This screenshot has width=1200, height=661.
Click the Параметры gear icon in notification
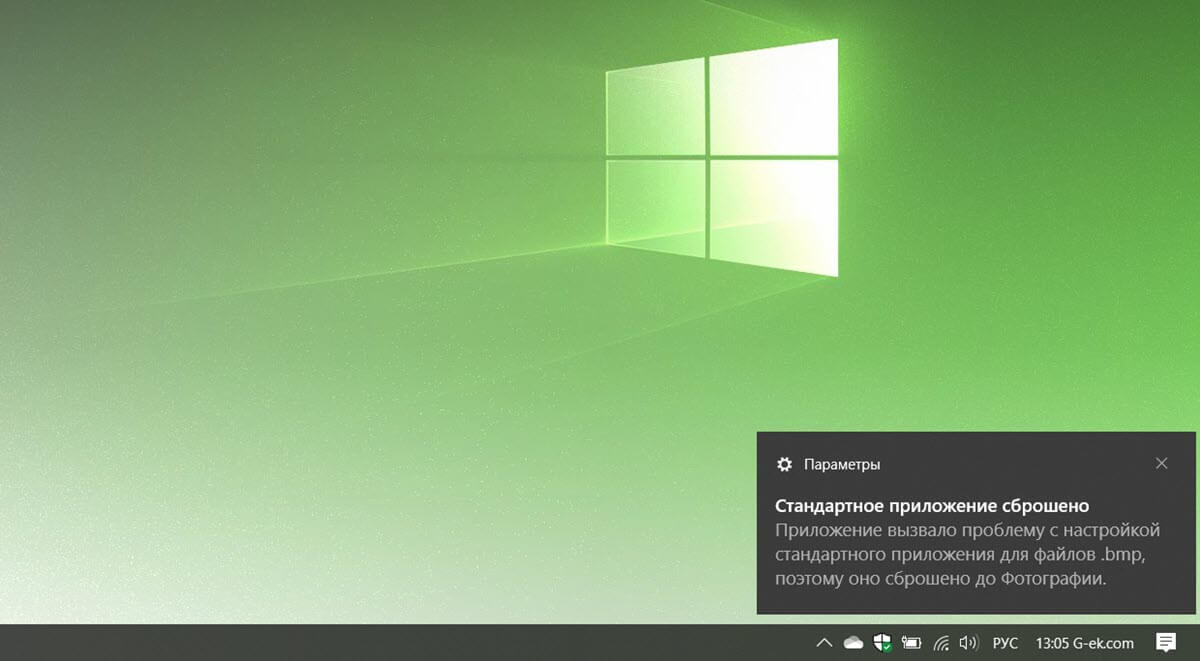[785, 464]
